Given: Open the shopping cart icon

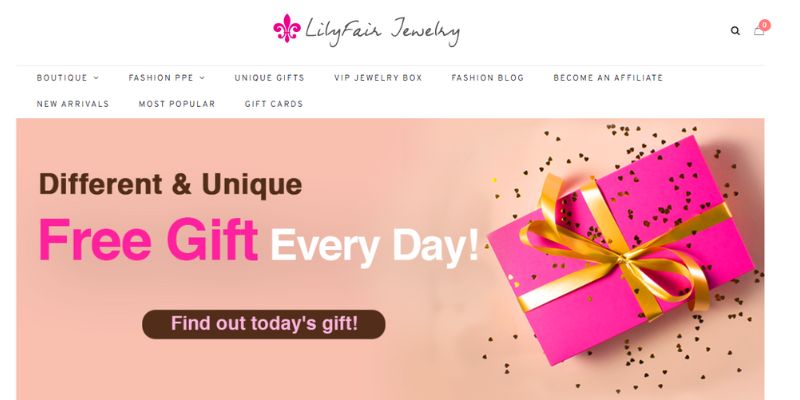Looking at the screenshot, I should [759, 32].
